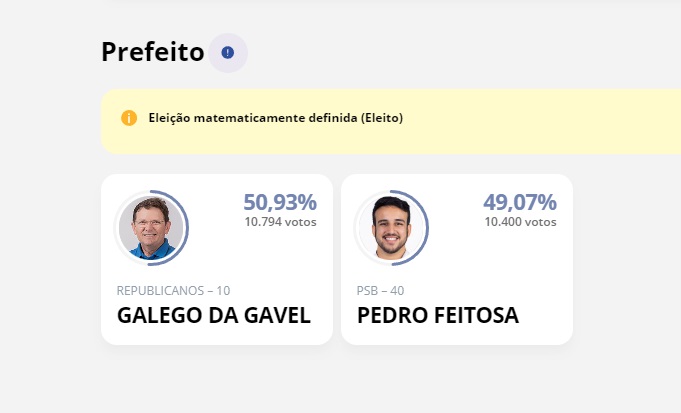681x413 pixels.
Task: Click the Prefeito section heading
Action: click(152, 52)
